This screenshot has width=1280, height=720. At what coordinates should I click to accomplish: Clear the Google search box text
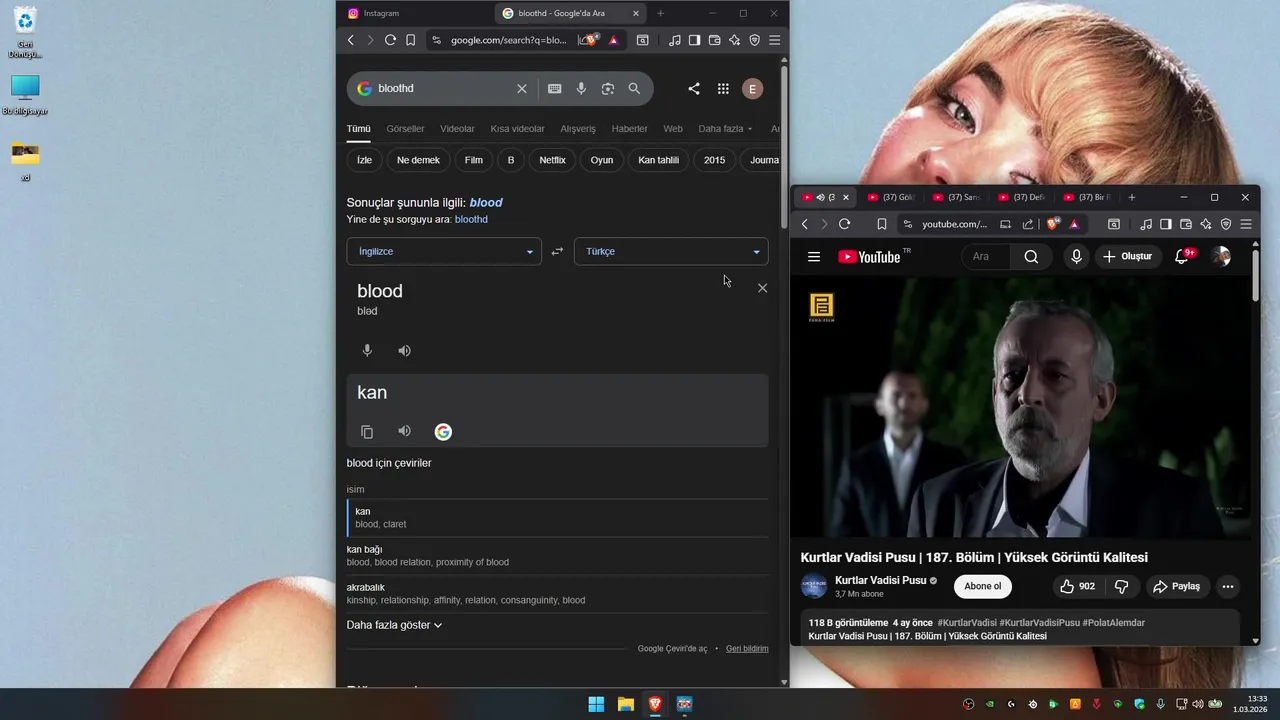pos(521,88)
